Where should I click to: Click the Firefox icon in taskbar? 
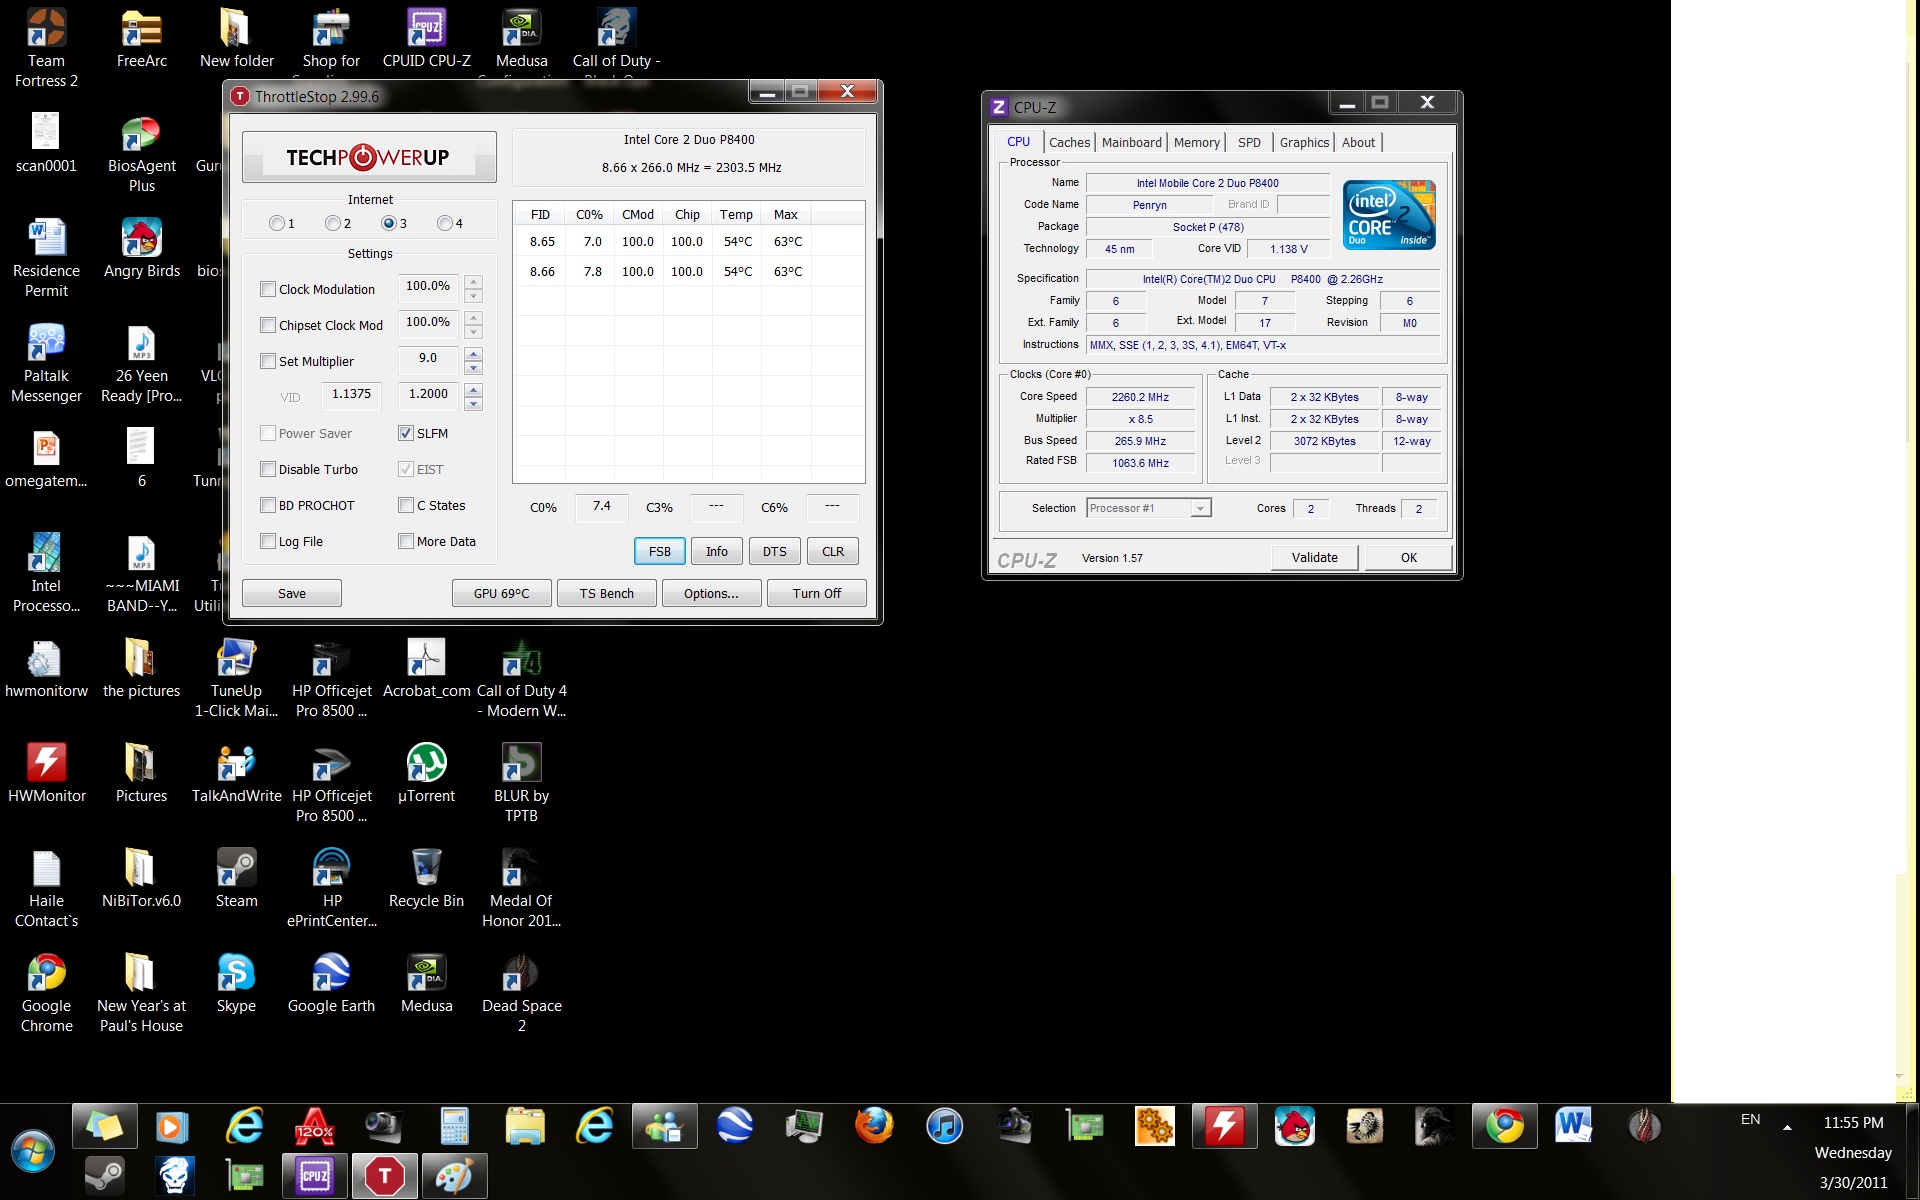point(874,1126)
